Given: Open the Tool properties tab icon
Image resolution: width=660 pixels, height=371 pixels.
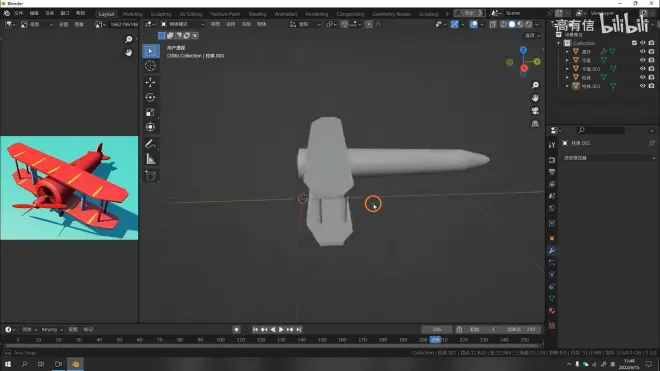Looking at the screenshot, I should point(552,145).
